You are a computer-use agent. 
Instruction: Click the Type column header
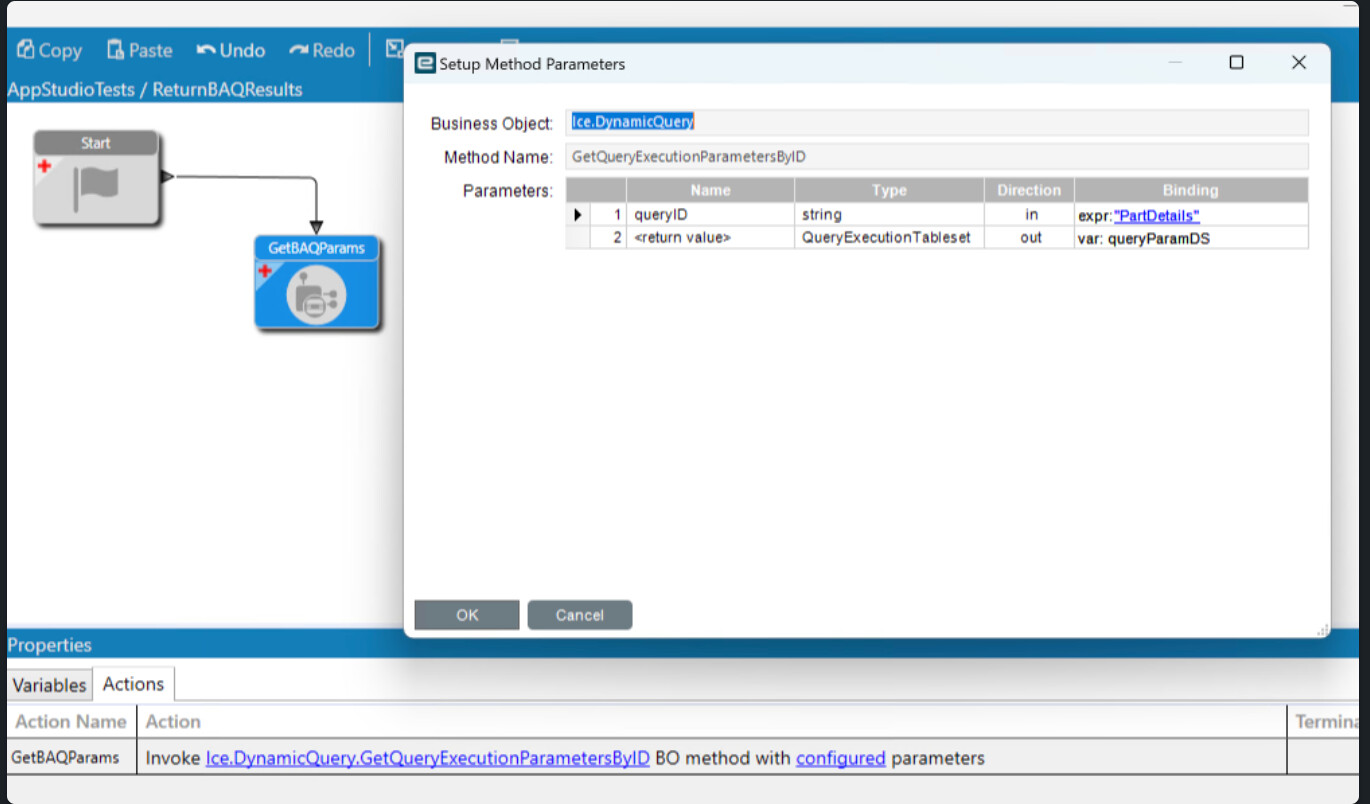[x=889, y=190]
